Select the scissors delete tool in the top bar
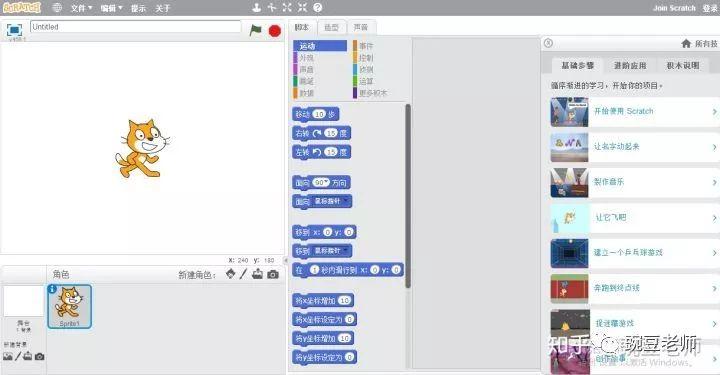720x375 pixels. coord(272,7)
